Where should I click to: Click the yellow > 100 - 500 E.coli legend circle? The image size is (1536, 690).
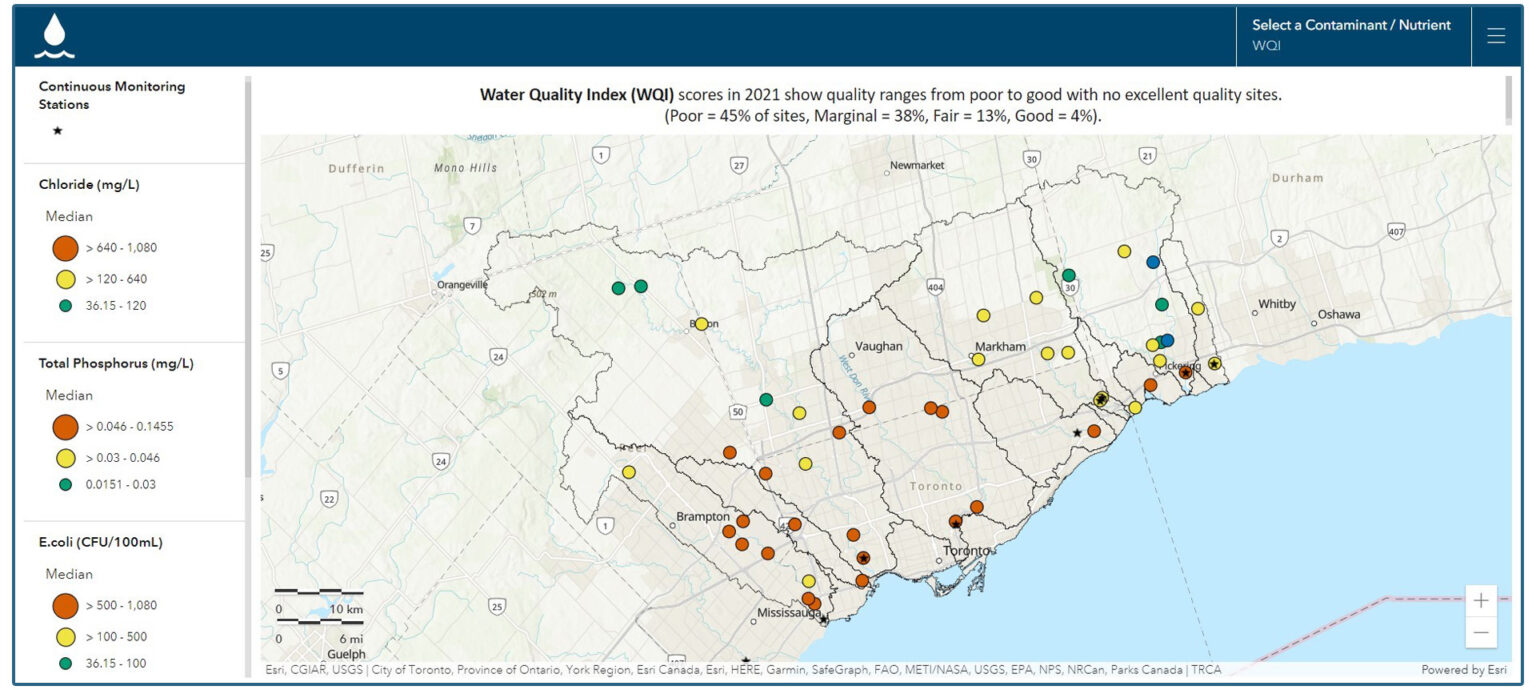[65, 636]
